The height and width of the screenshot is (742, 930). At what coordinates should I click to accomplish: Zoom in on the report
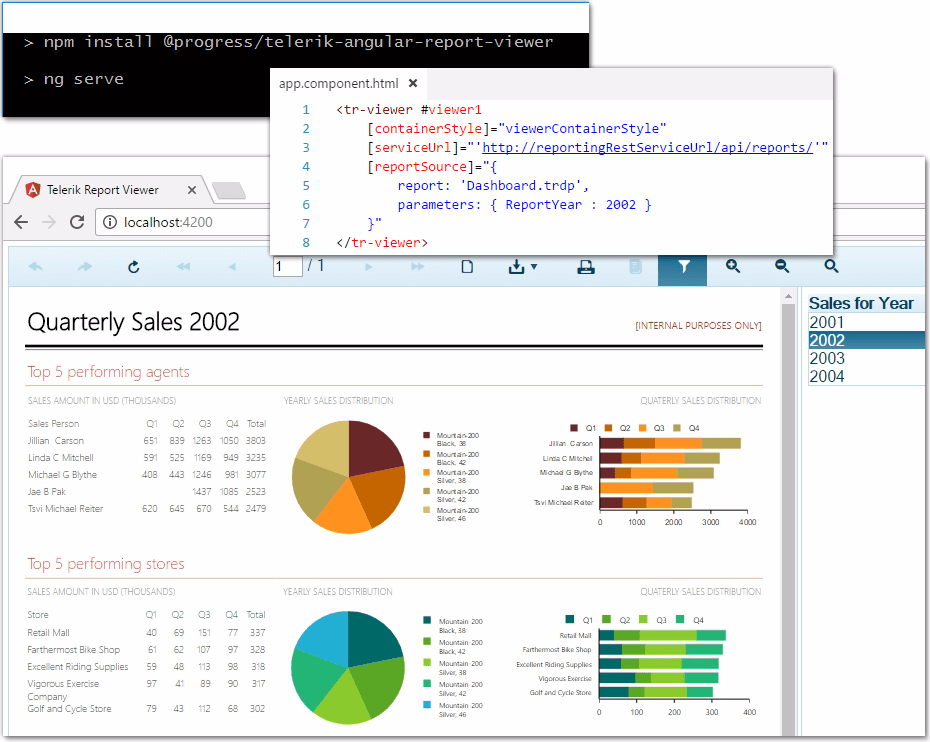(x=732, y=267)
